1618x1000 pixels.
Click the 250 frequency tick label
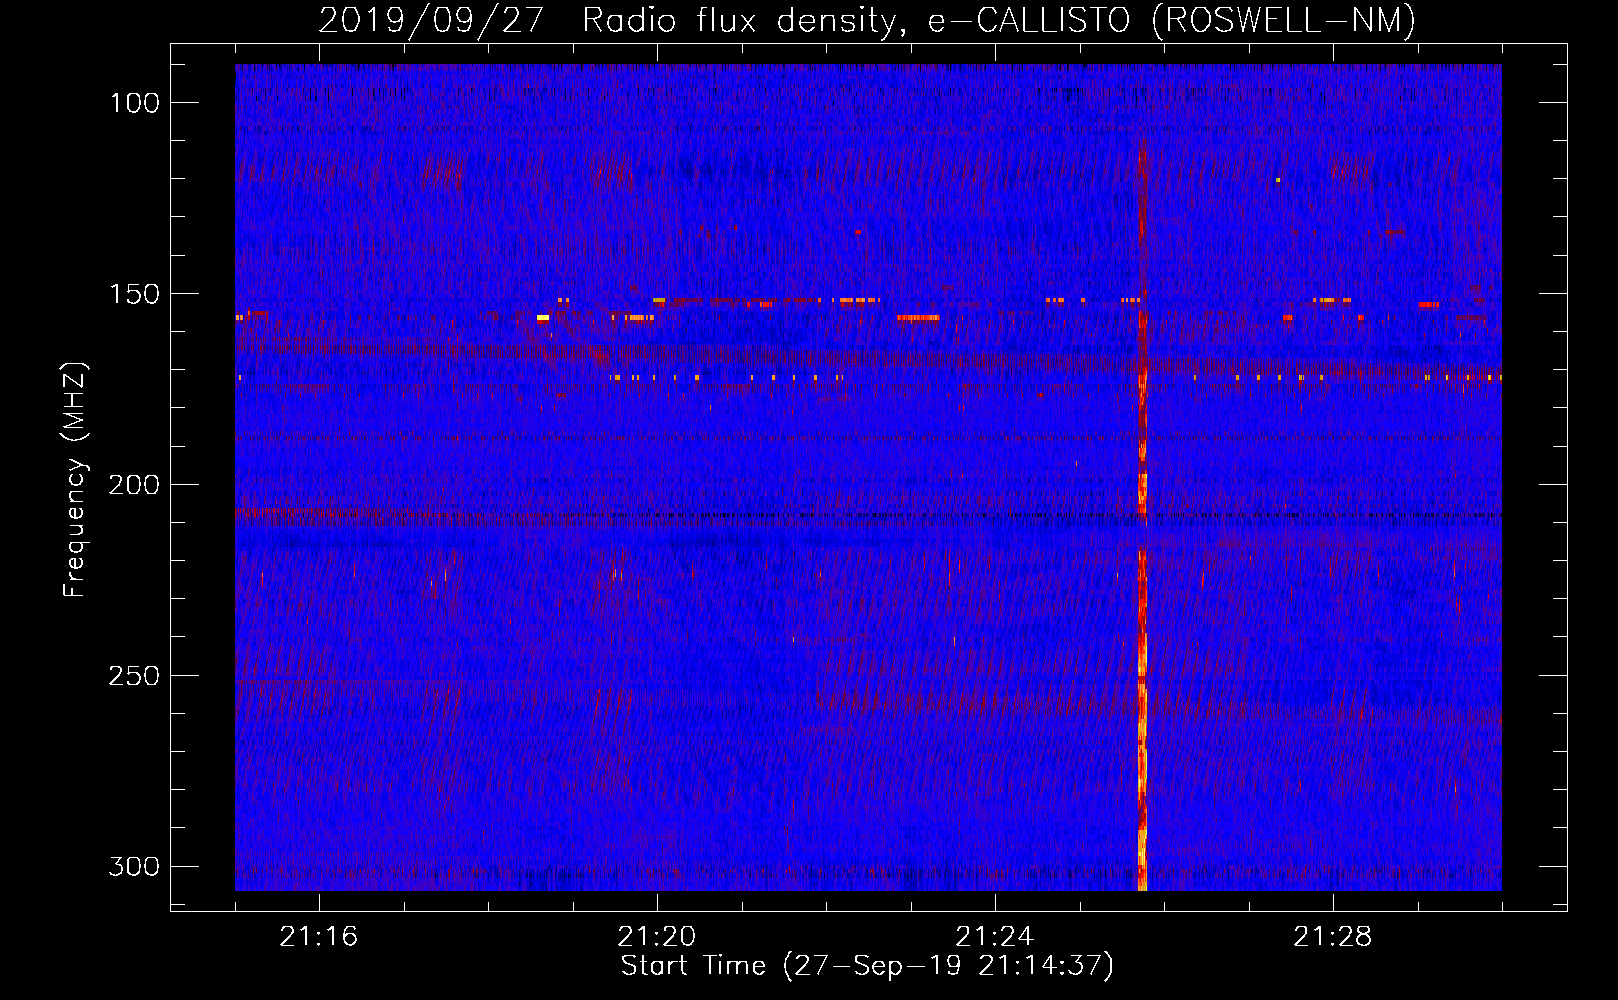tap(134, 676)
